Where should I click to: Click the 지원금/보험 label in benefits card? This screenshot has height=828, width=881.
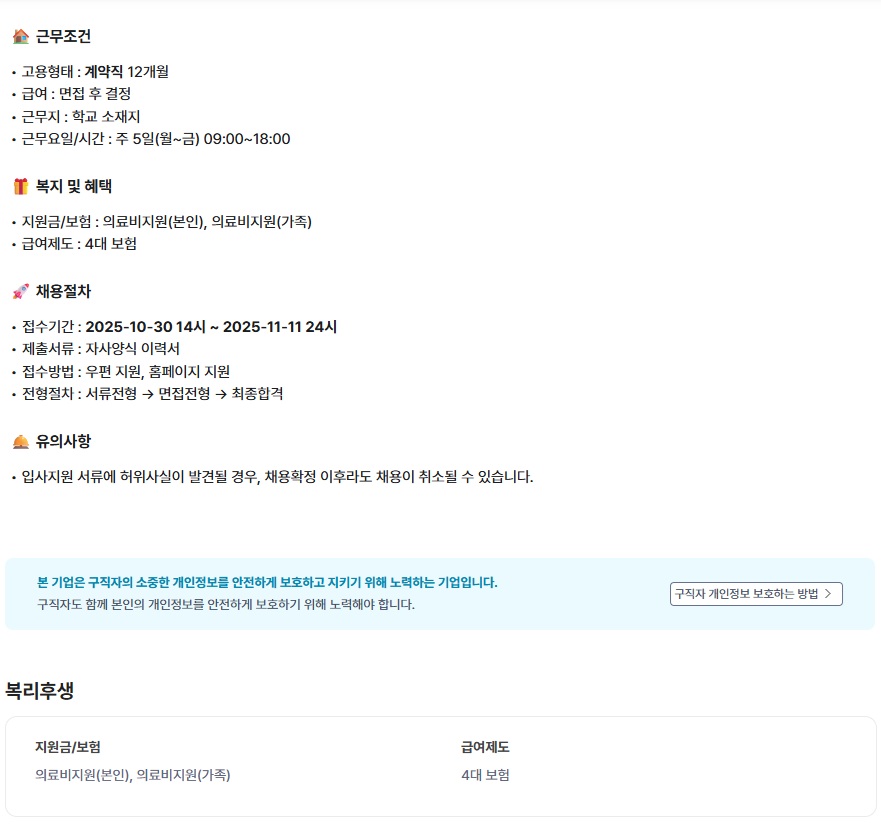(68, 747)
